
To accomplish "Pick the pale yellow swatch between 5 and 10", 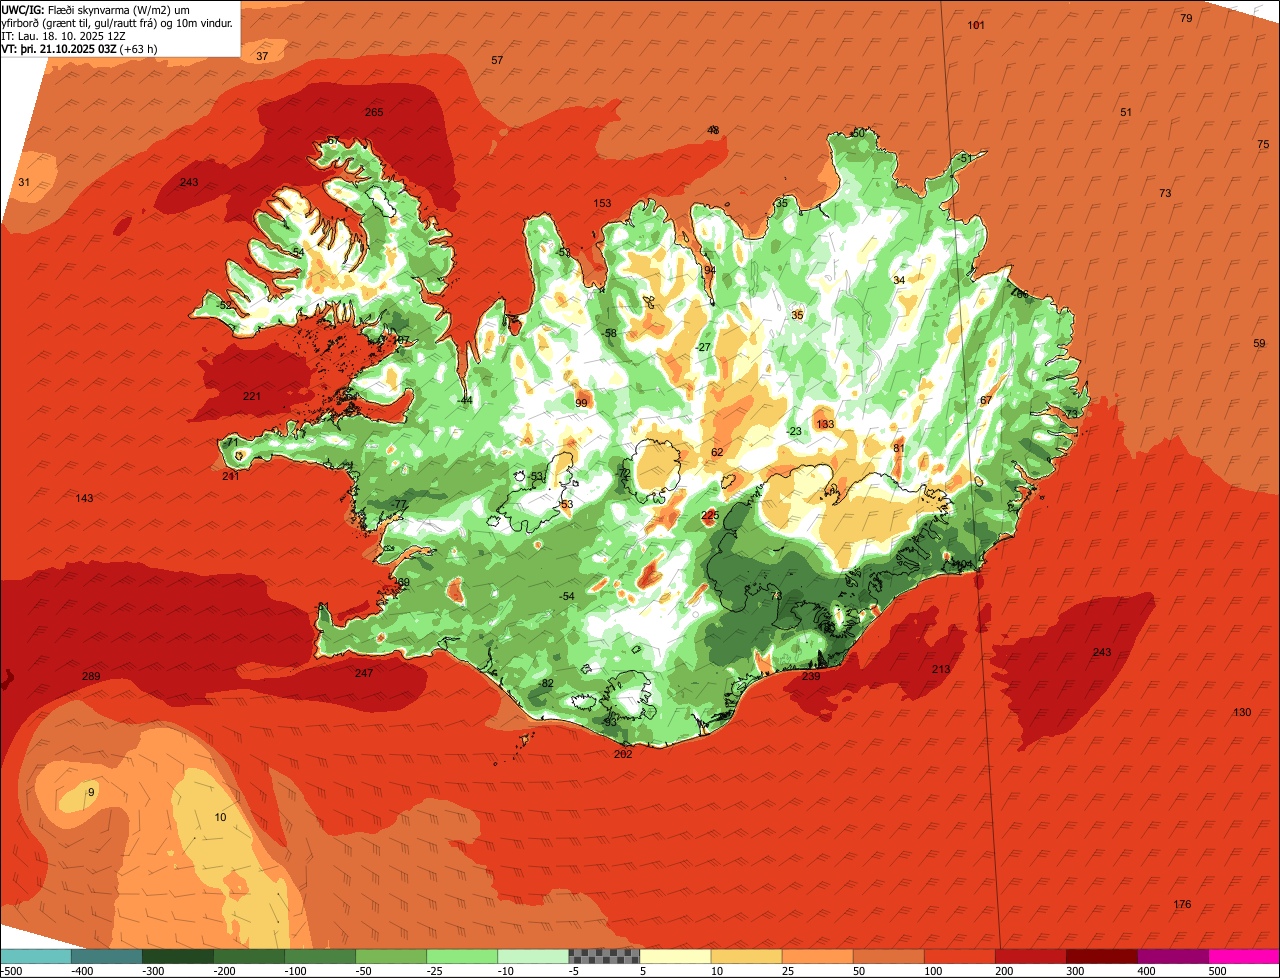I will (676, 956).
